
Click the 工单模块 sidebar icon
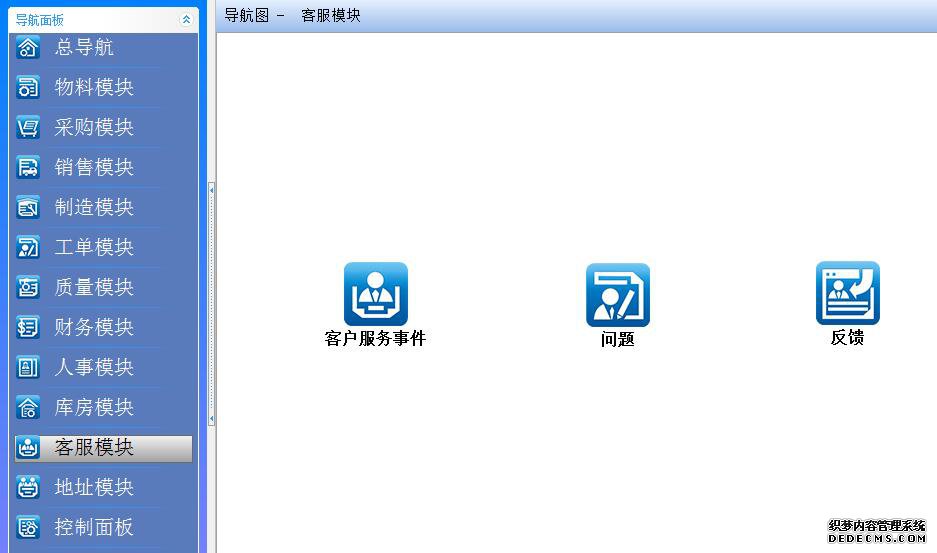(x=27, y=248)
